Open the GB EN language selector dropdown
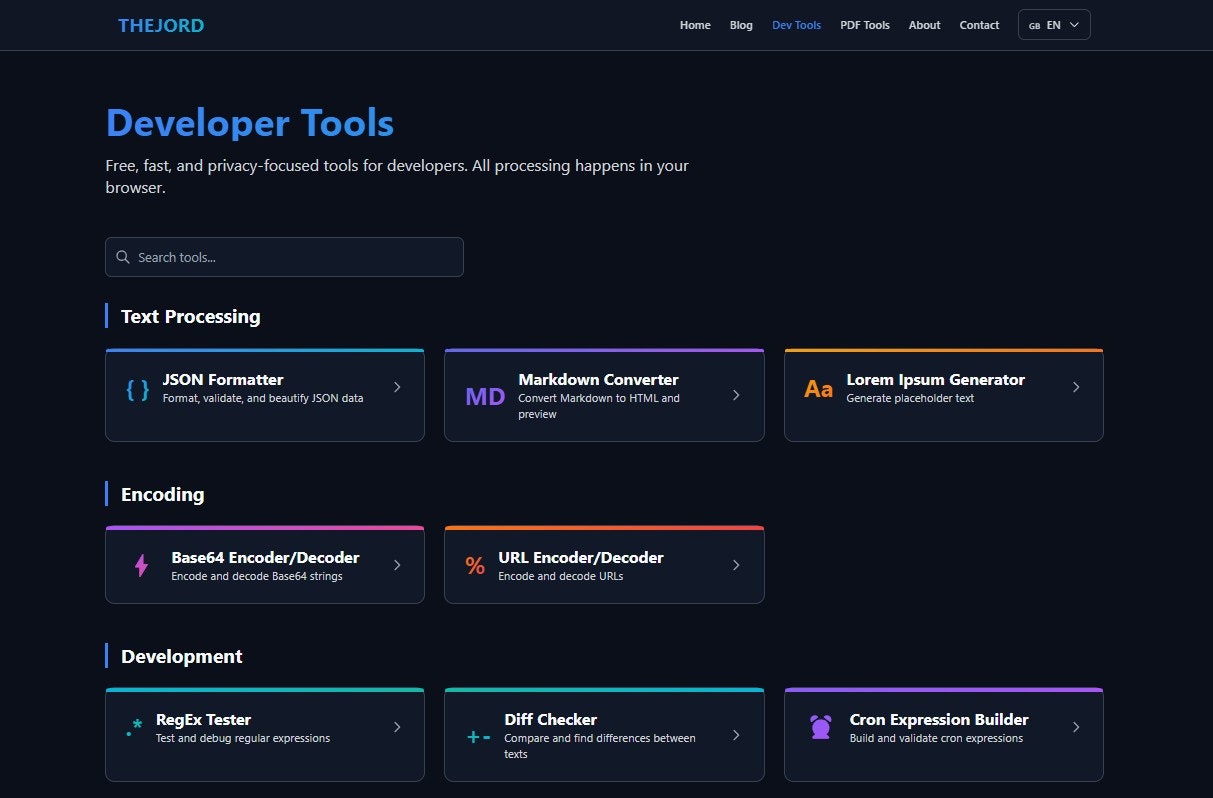 pyautogui.click(x=1054, y=24)
